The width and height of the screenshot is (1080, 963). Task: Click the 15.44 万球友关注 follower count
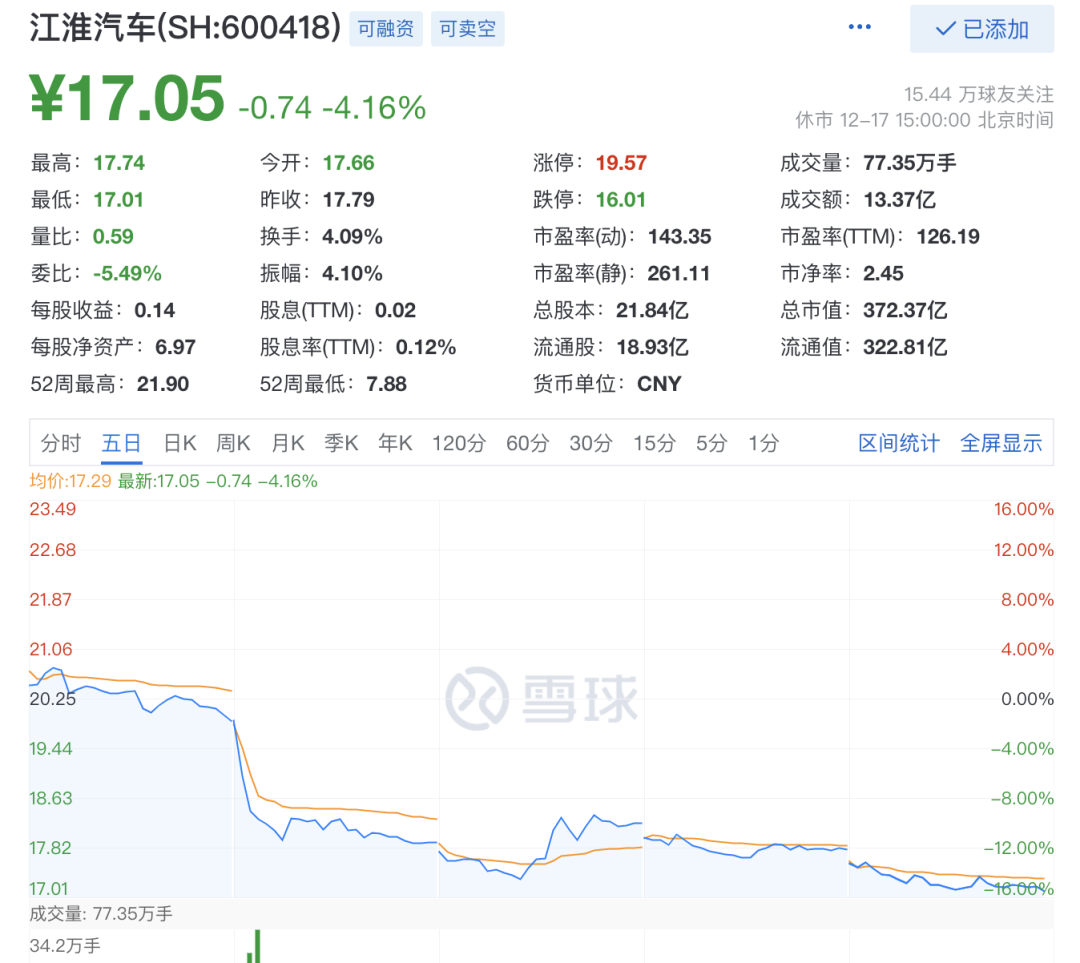coord(978,94)
